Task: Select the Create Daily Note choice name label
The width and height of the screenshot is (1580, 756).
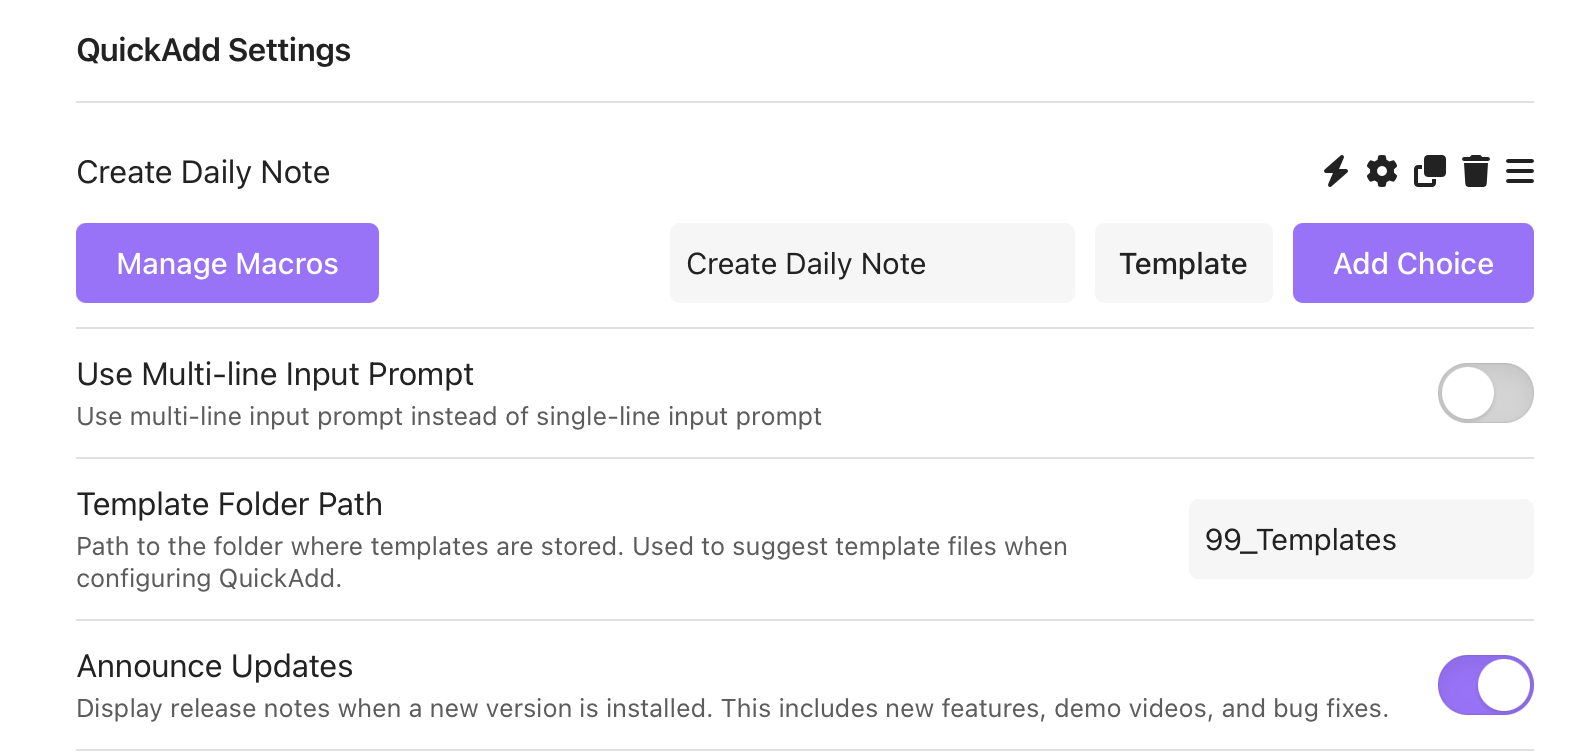Action: click(203, 172)
